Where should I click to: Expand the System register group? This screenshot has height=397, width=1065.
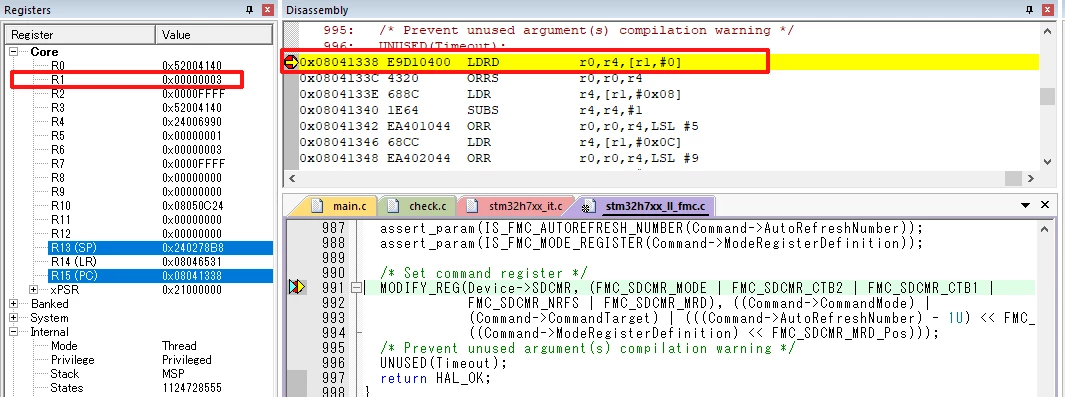coord(14,318)
